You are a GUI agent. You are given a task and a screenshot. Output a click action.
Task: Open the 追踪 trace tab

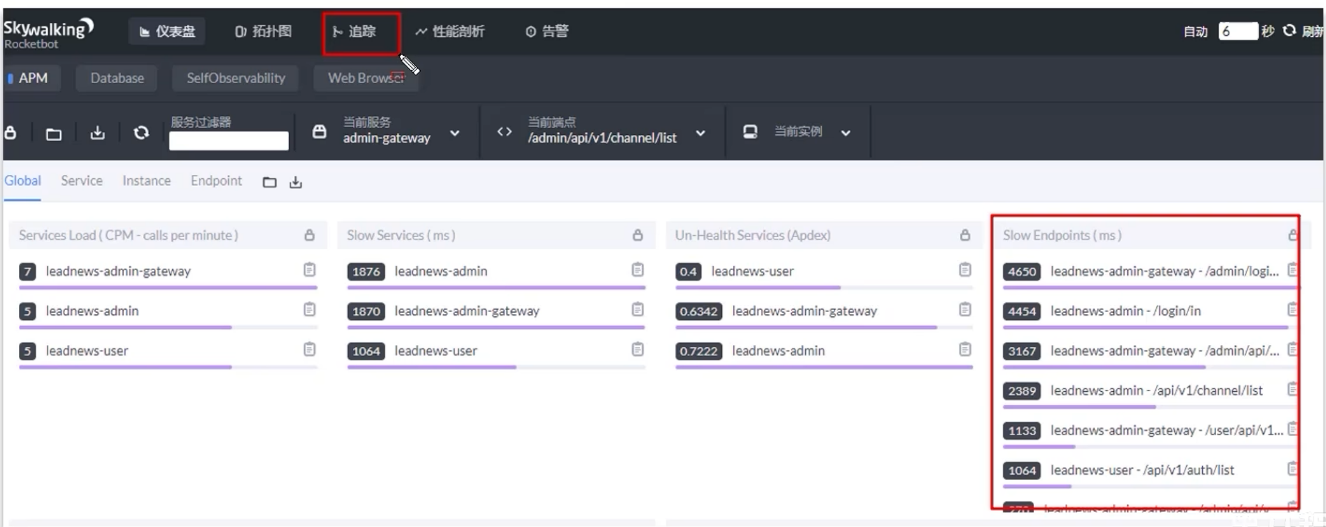pyautogui.click(x=355, y=32)
